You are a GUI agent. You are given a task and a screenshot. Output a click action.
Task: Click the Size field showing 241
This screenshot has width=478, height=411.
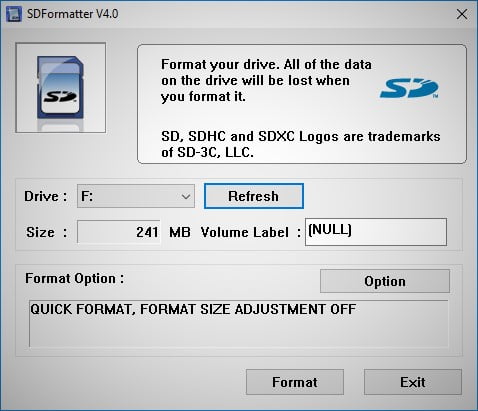[x=119, y=232]
